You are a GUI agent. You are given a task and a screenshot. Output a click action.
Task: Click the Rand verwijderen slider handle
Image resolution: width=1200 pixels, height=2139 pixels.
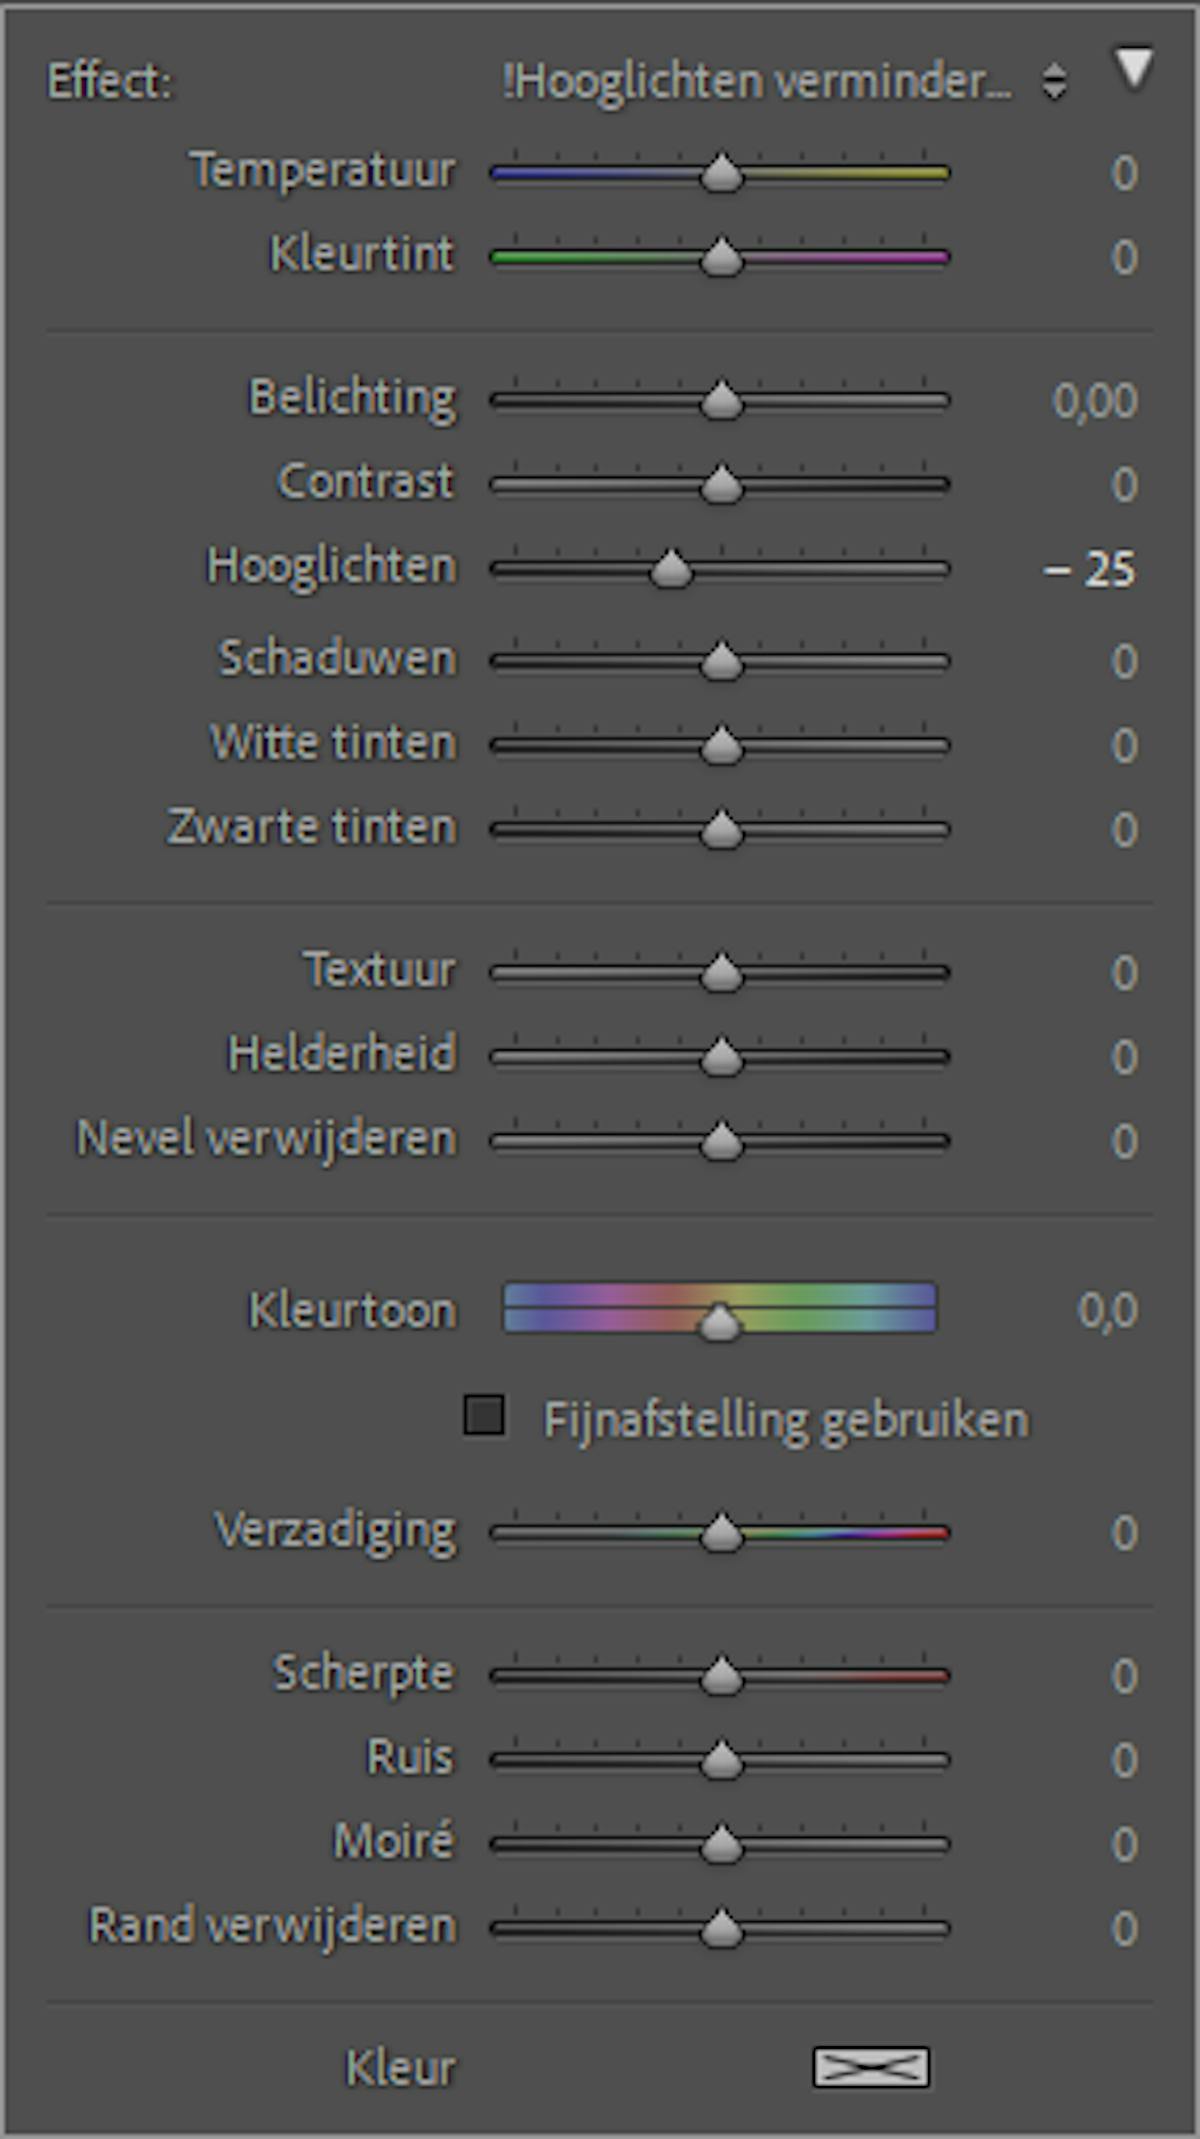pos(721,1929)
